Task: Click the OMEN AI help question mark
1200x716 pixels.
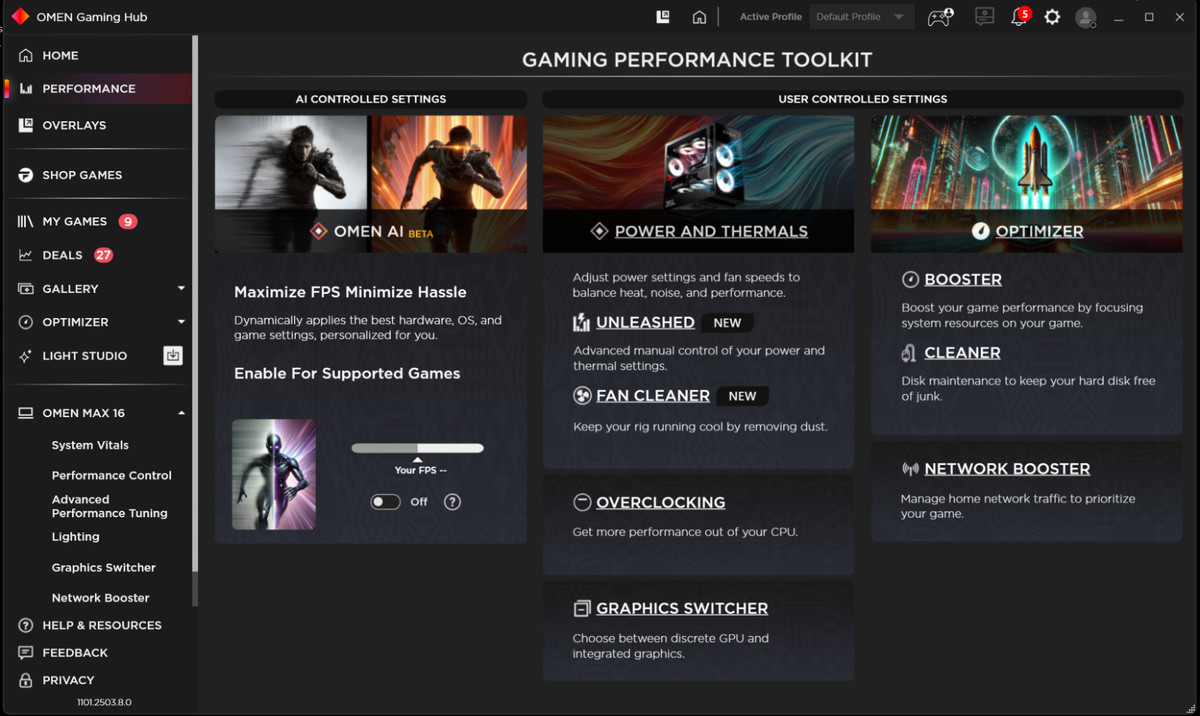Action: click(x=452, y=502)
